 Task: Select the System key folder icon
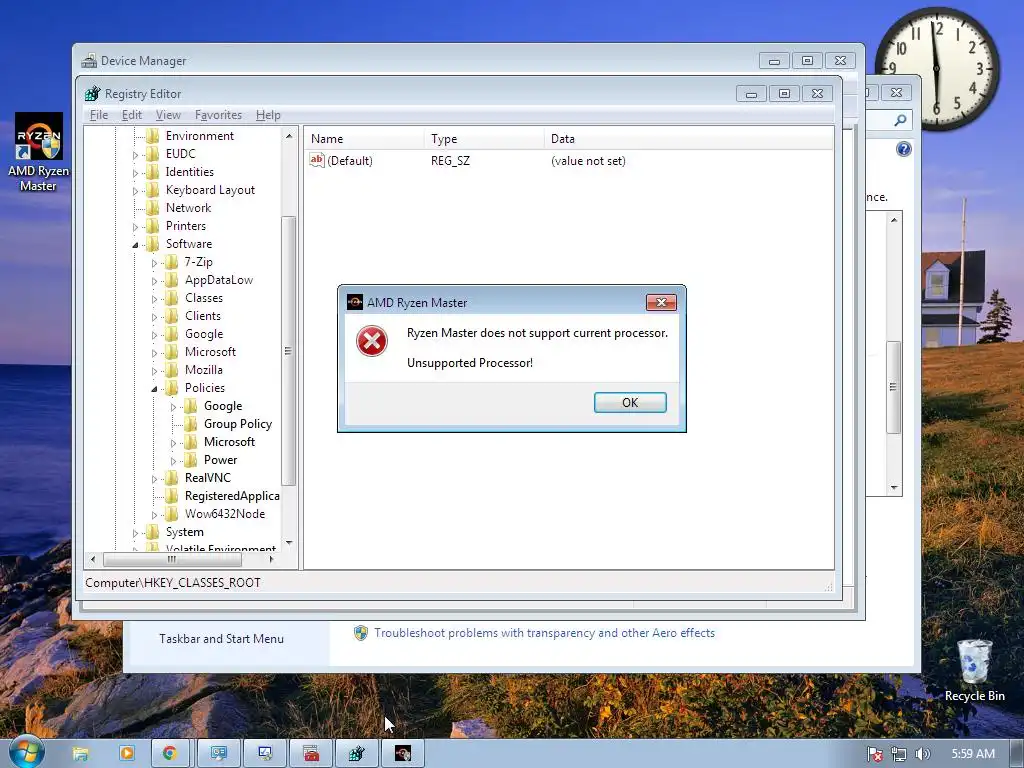[153, 532]
